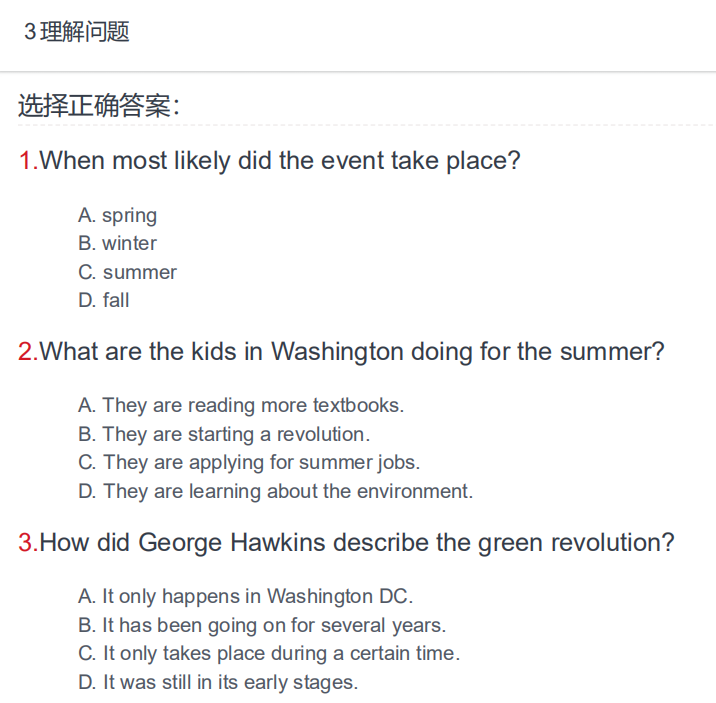Screen dimensions: 716x703
Task: Choose answer C. summer
Action: [127, 272]
